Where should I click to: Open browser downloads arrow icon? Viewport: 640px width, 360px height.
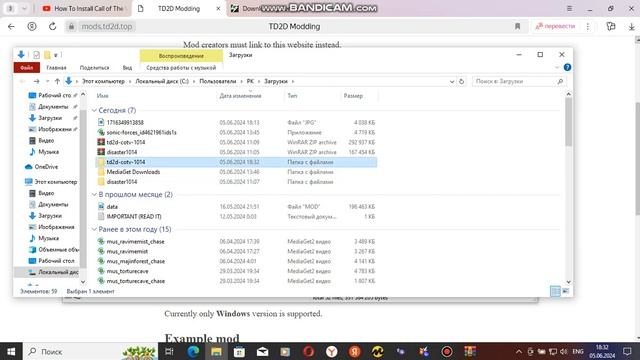(x=631, y=27)
